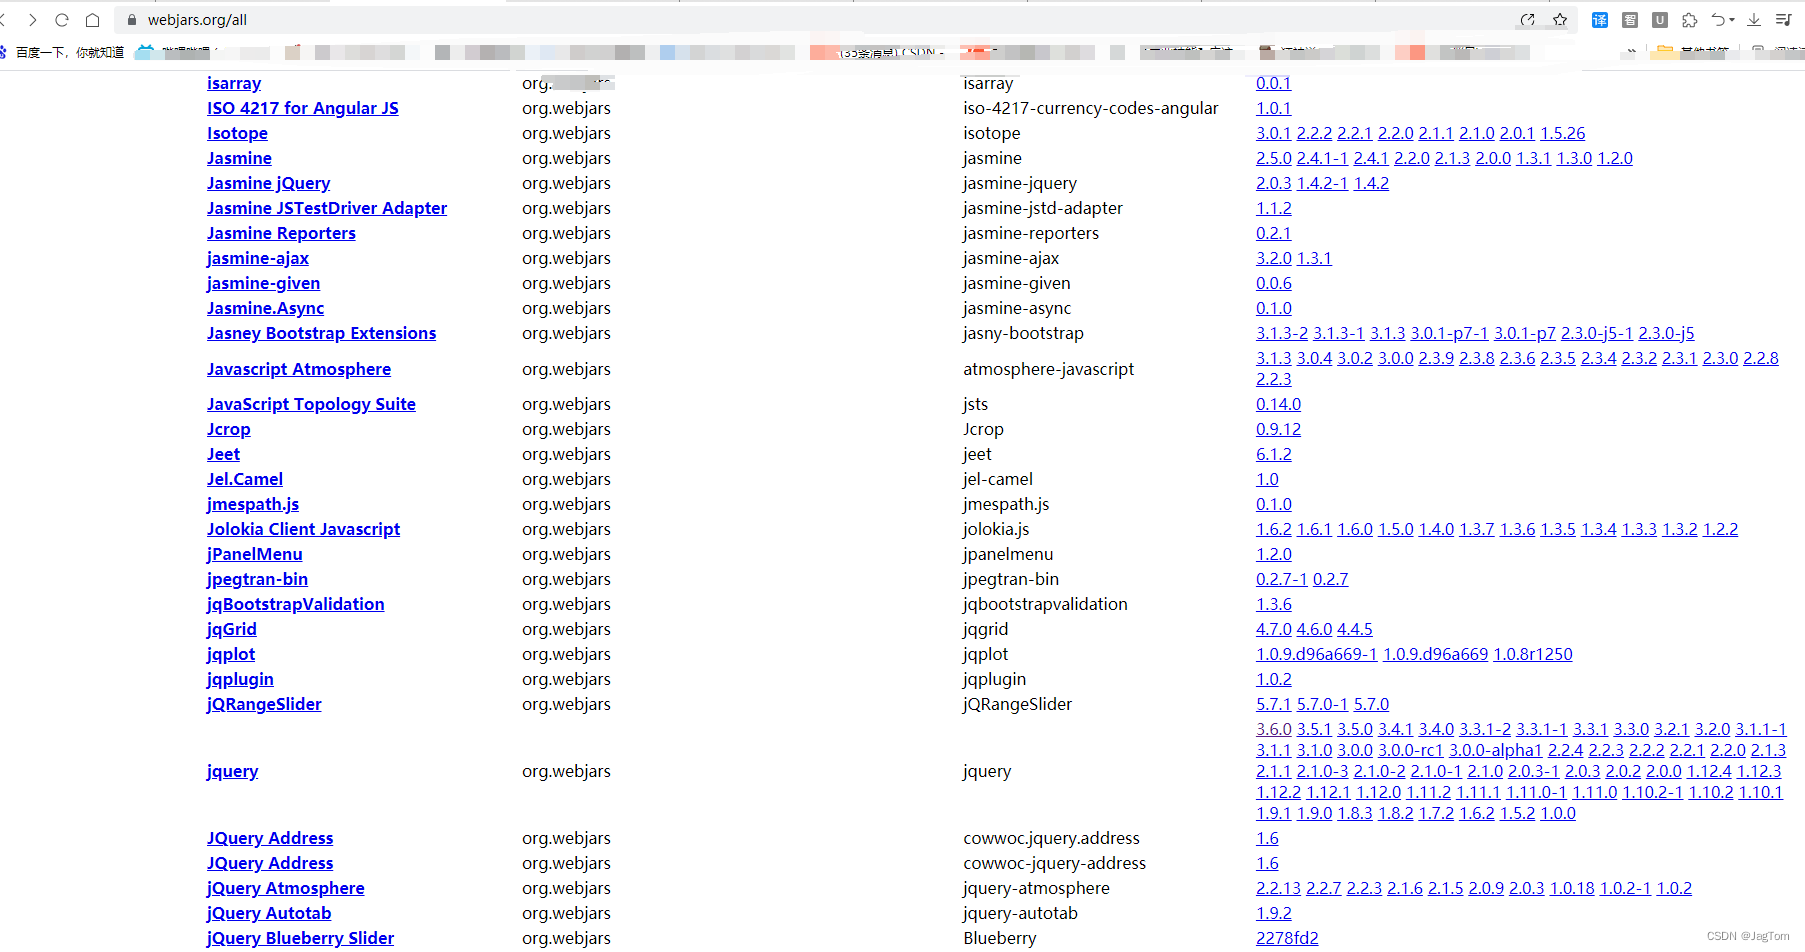Image resolution: width=1805 pixels, height=952 pixels.
Task: Click the home icon
Action: pos(92,19)
